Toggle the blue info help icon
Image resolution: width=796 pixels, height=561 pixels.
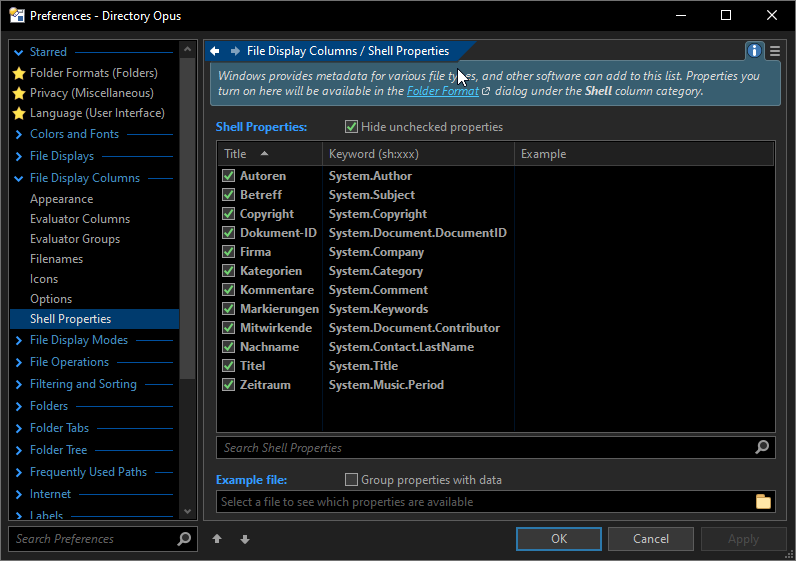click(754, 51)
